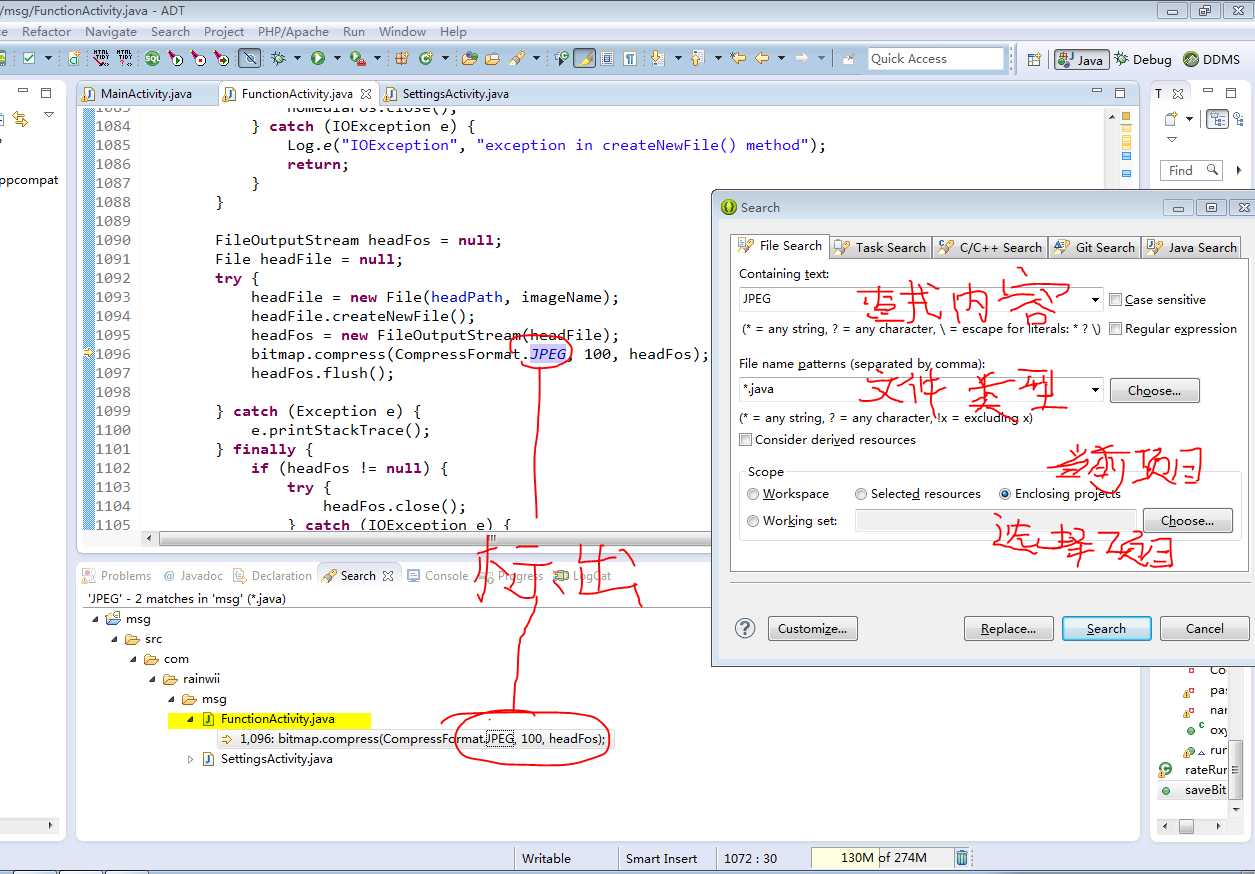Click the Debug bug toolbar icon
The height and width of the screenshot is (874, 1255).
[278, 58]
